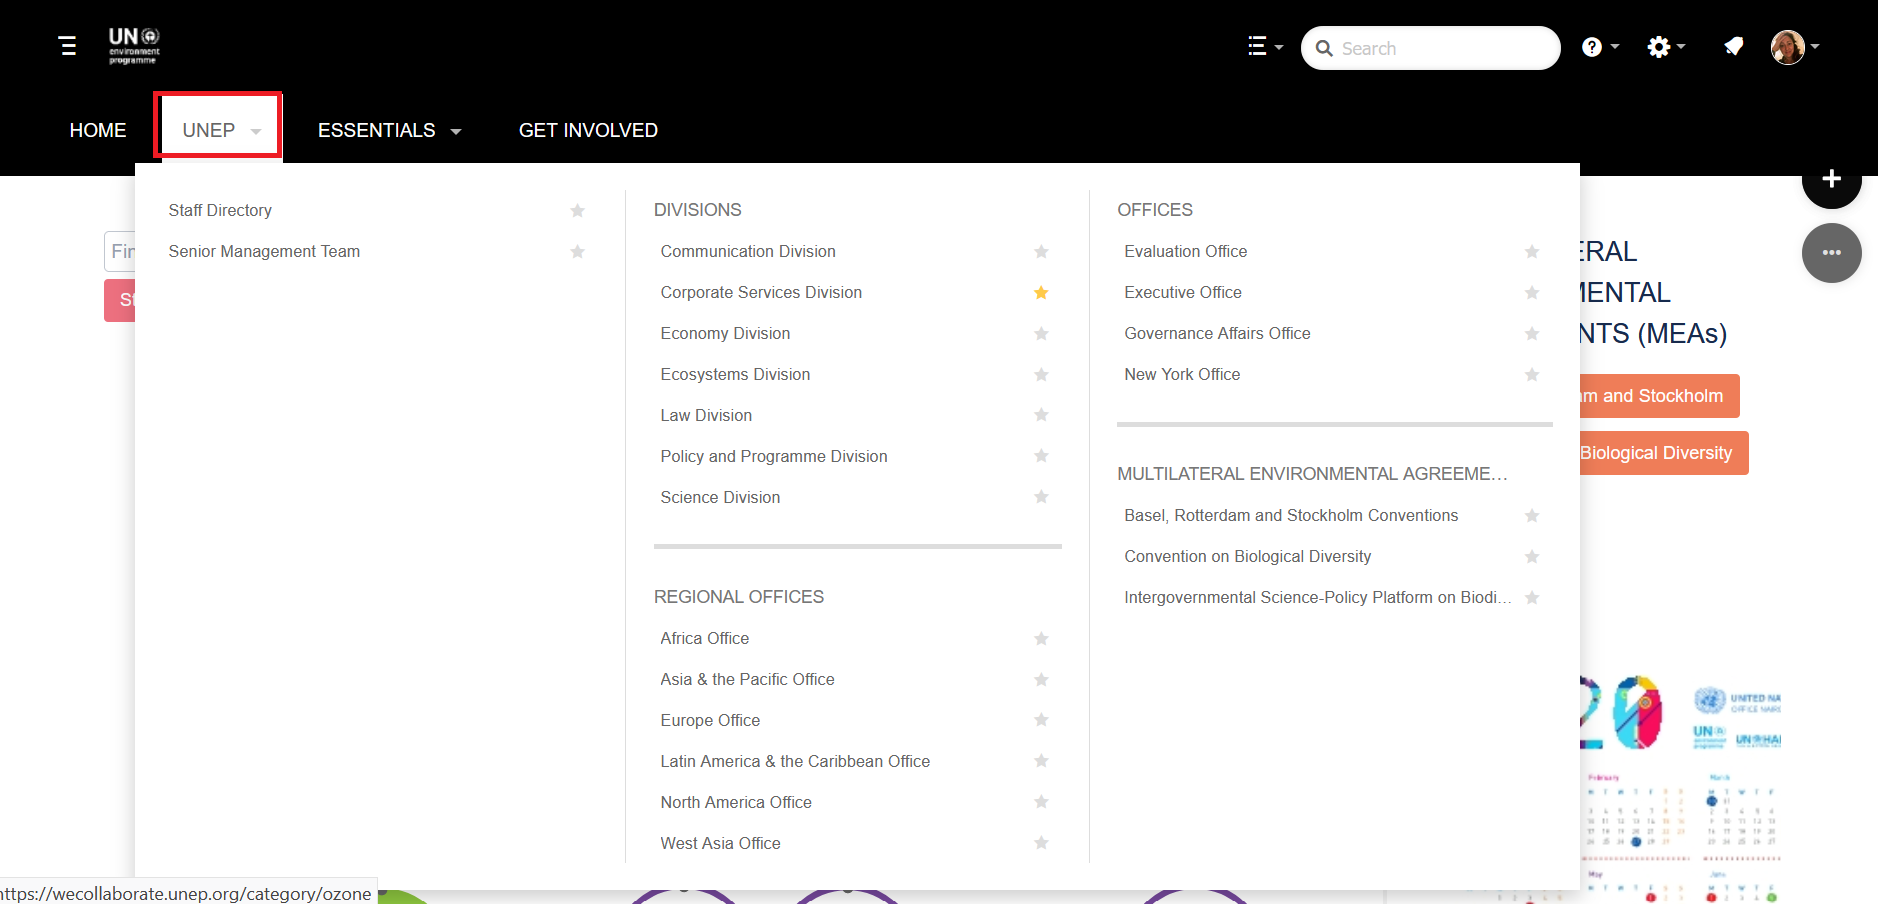The height and width of the screenshot is (904, 1878).
Task: Star the Africa Office
Action: coord(1041,638)
